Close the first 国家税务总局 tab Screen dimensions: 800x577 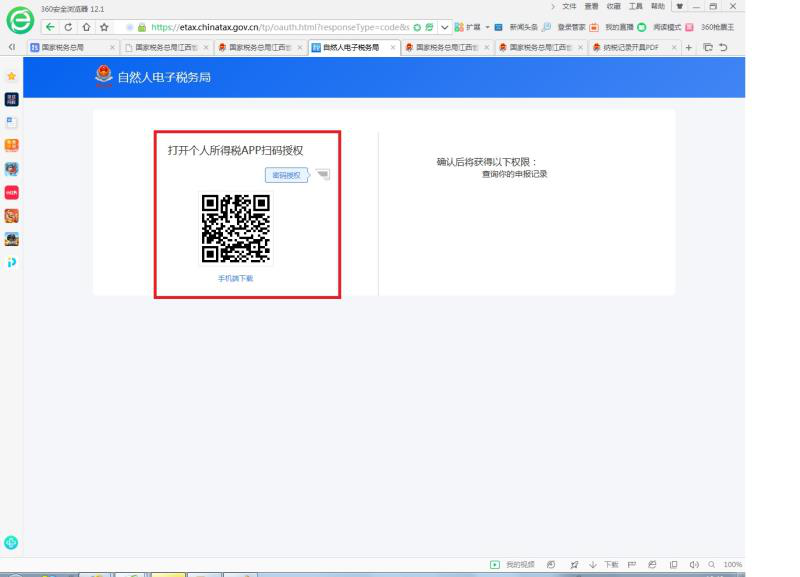point(112,47)
